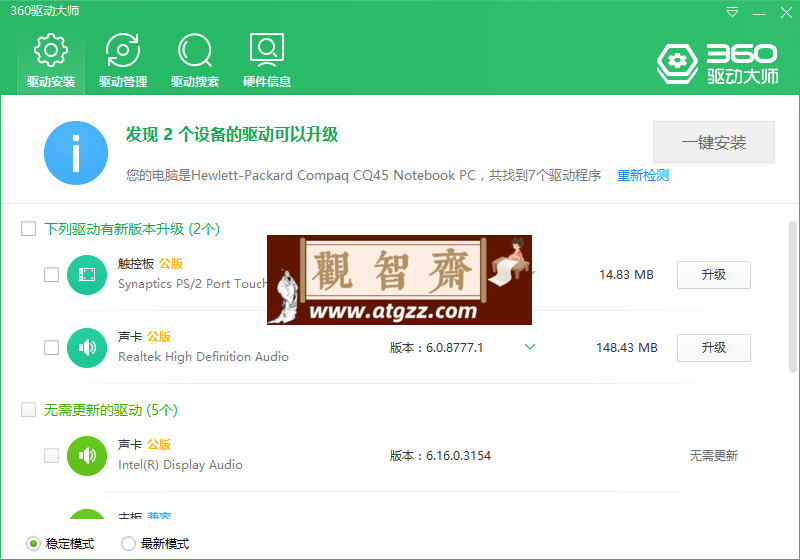Screen dimensions: 800x560
Task: Upgrade the Realtek High Definition Audio driver
Action: pyautogui.click(x=714, y=348)
